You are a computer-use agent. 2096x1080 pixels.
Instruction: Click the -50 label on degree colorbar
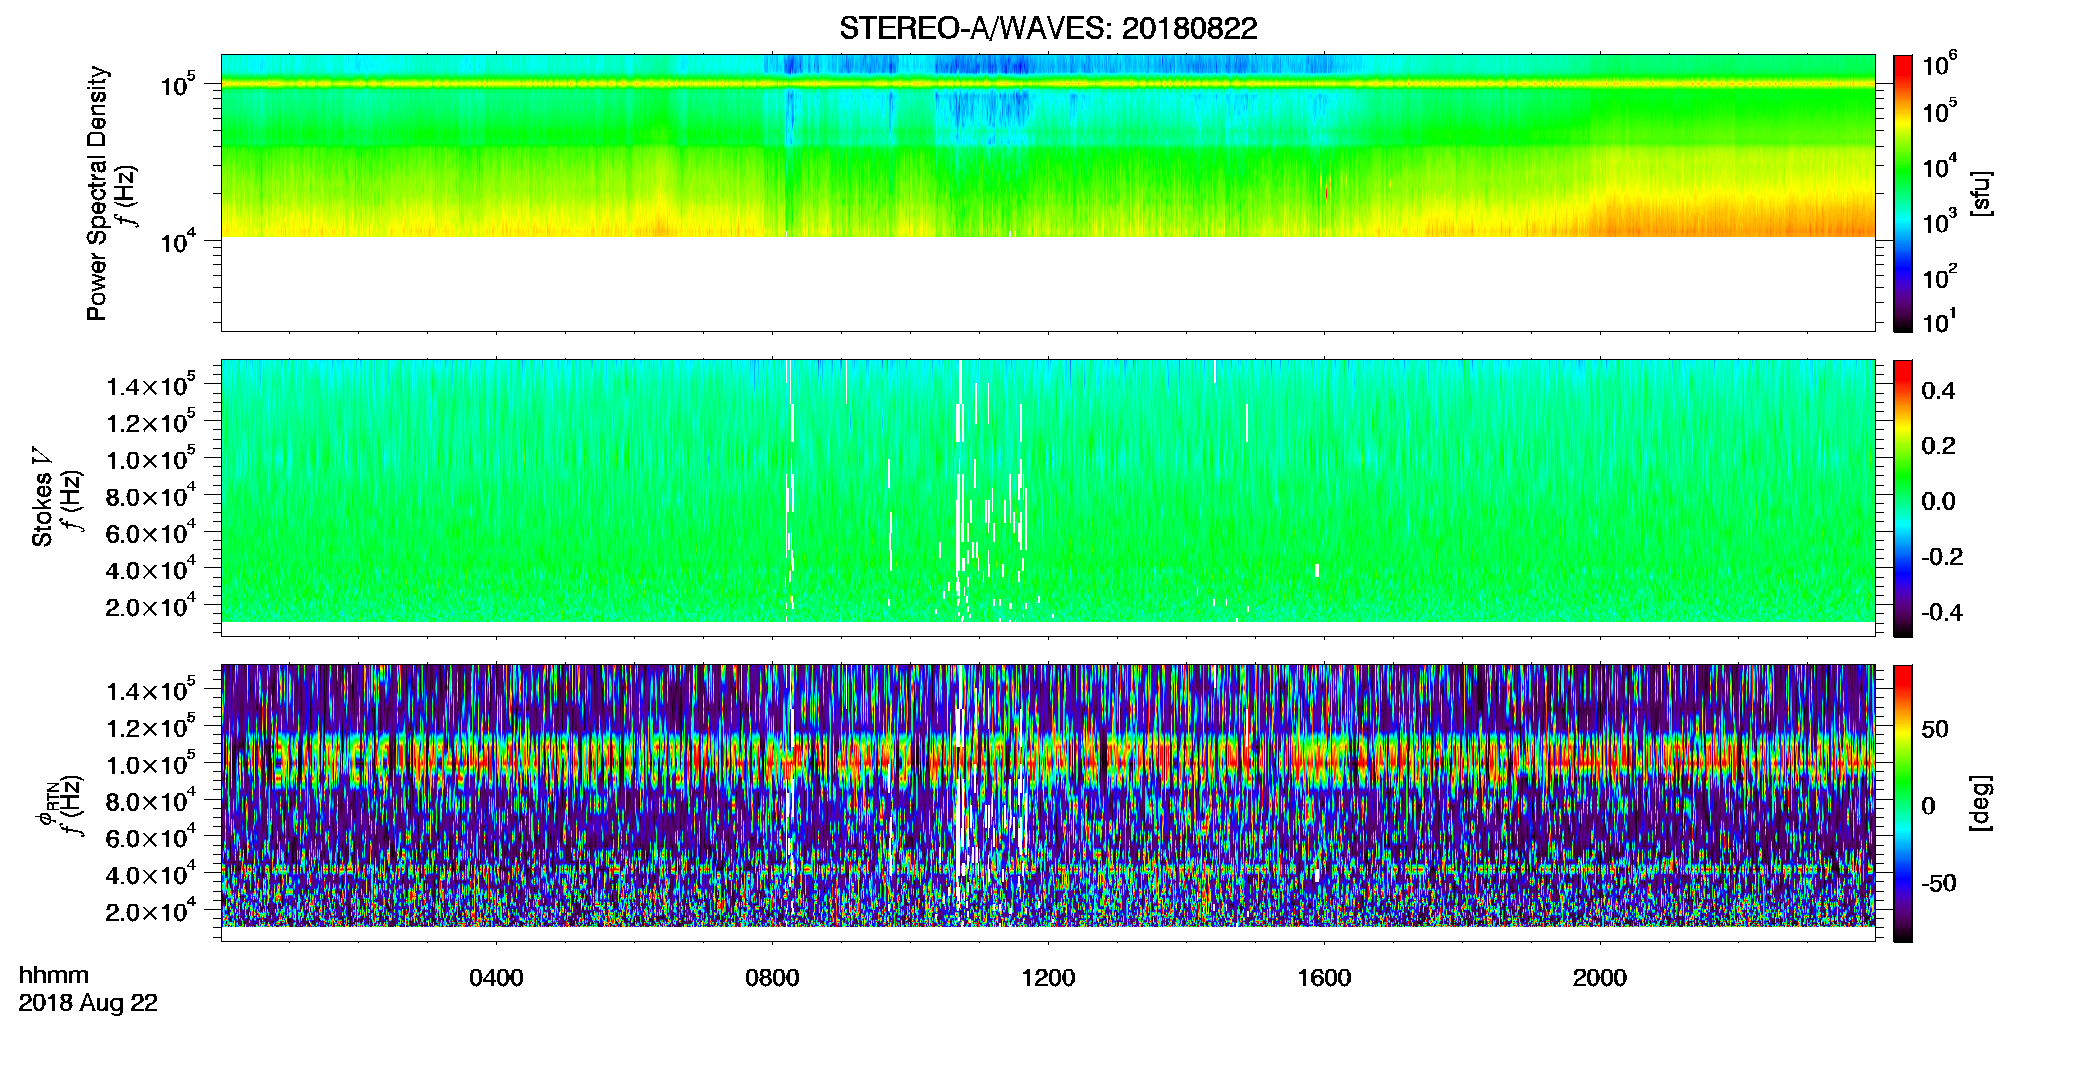coord(1939,883)
